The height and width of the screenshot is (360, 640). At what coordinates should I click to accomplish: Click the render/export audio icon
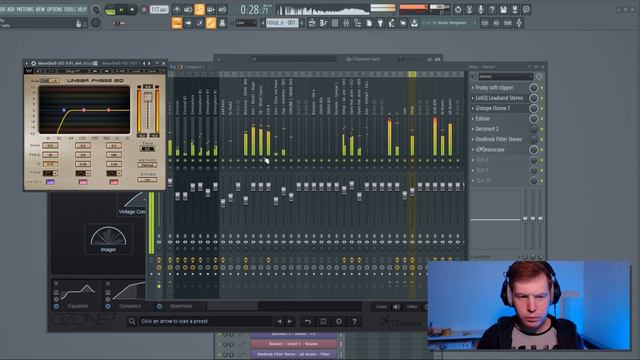tap(515, 9)
